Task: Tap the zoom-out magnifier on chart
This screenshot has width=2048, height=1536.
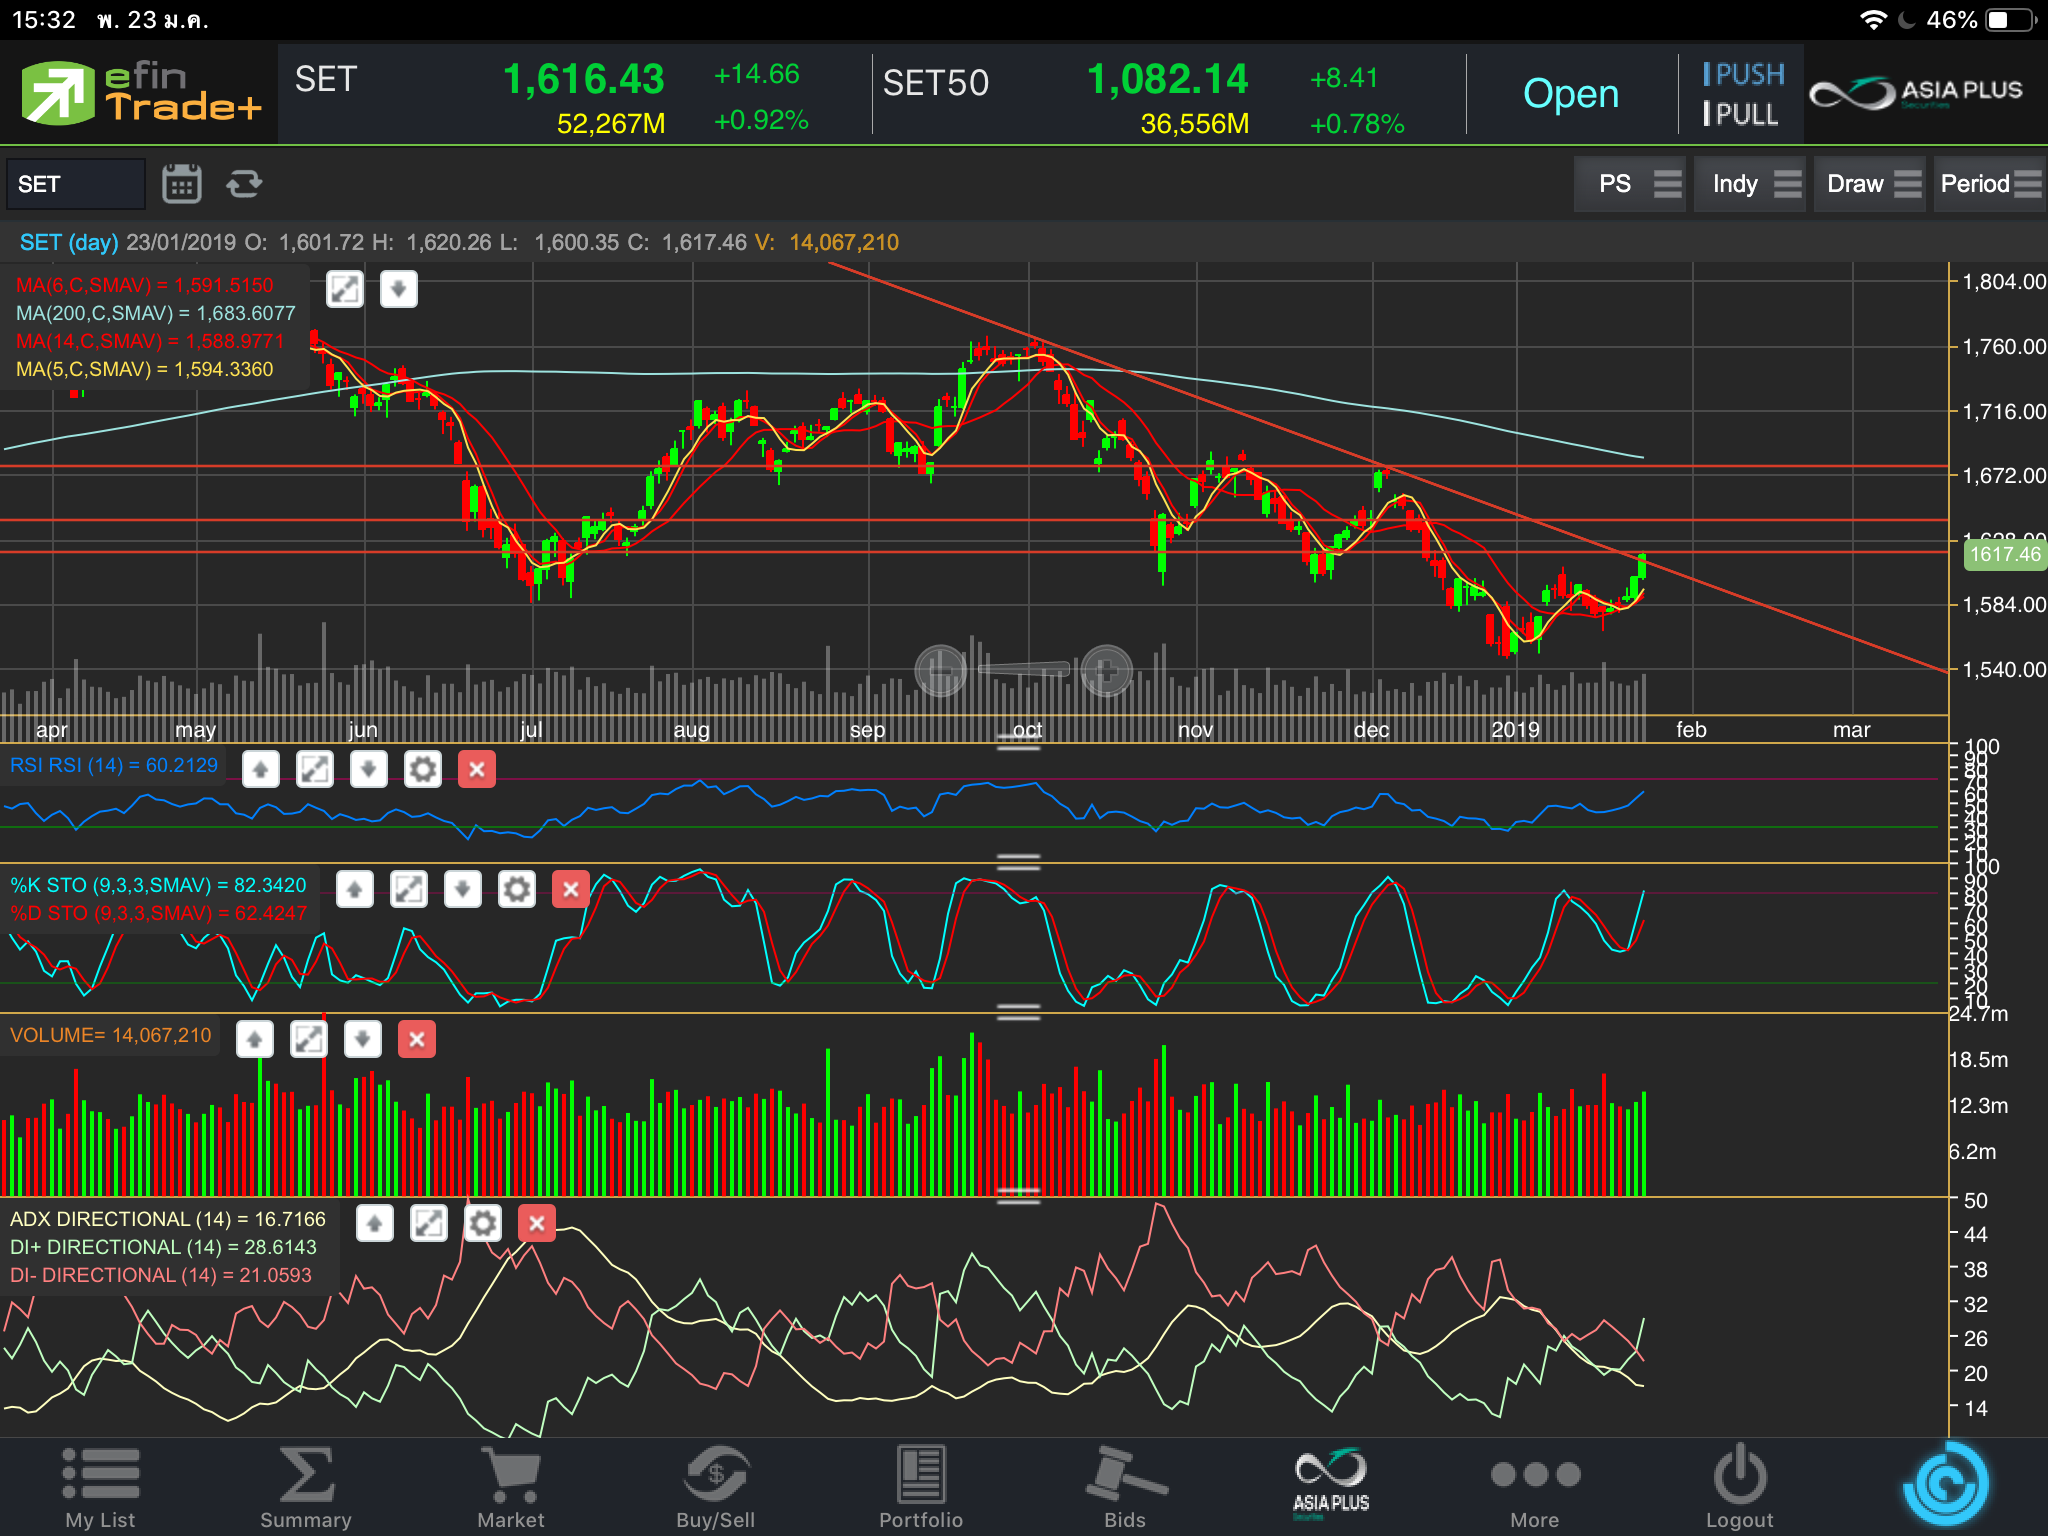Action: coord(940,670)
